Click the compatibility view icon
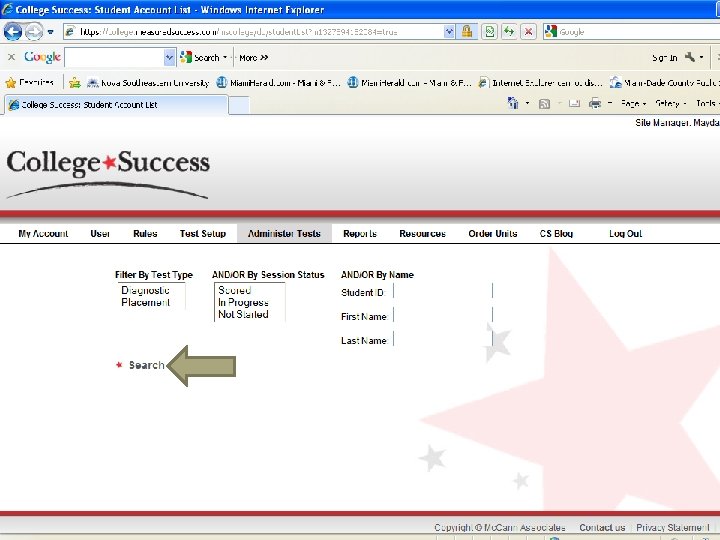The height and width of the screenshot is (540, 720). (x=489, y=32)
